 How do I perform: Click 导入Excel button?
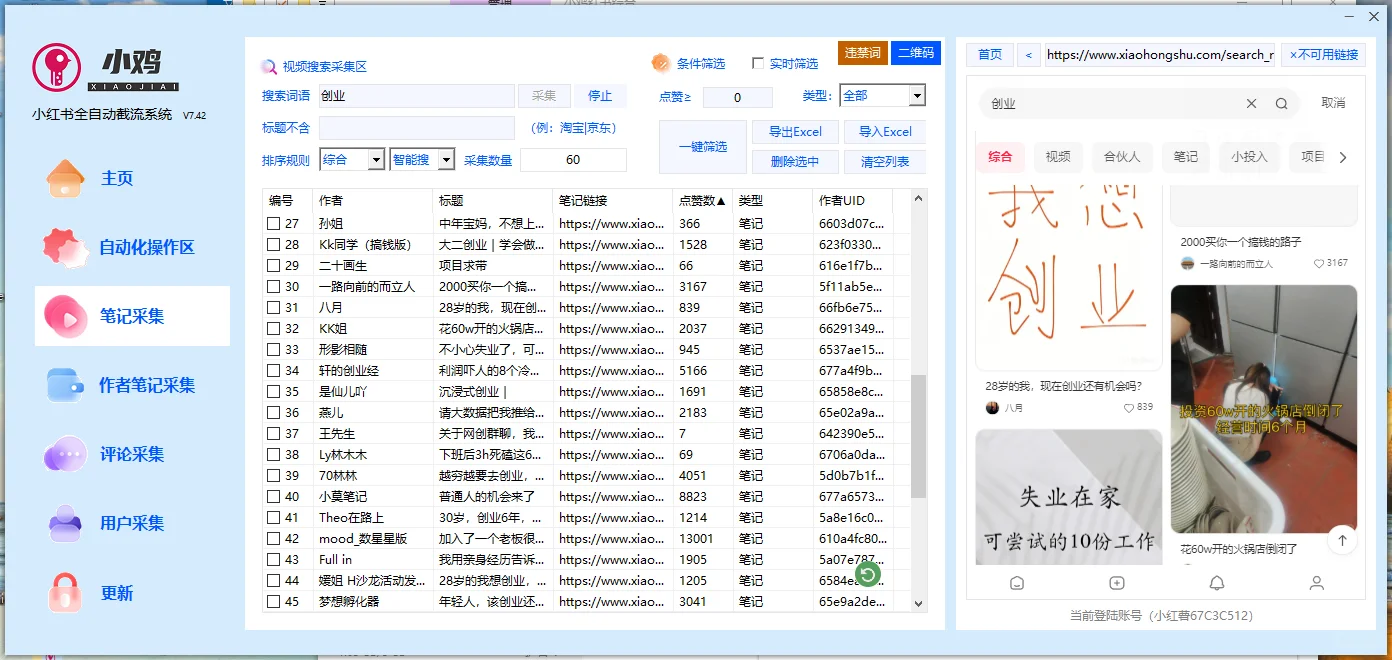tap(885, 132)
